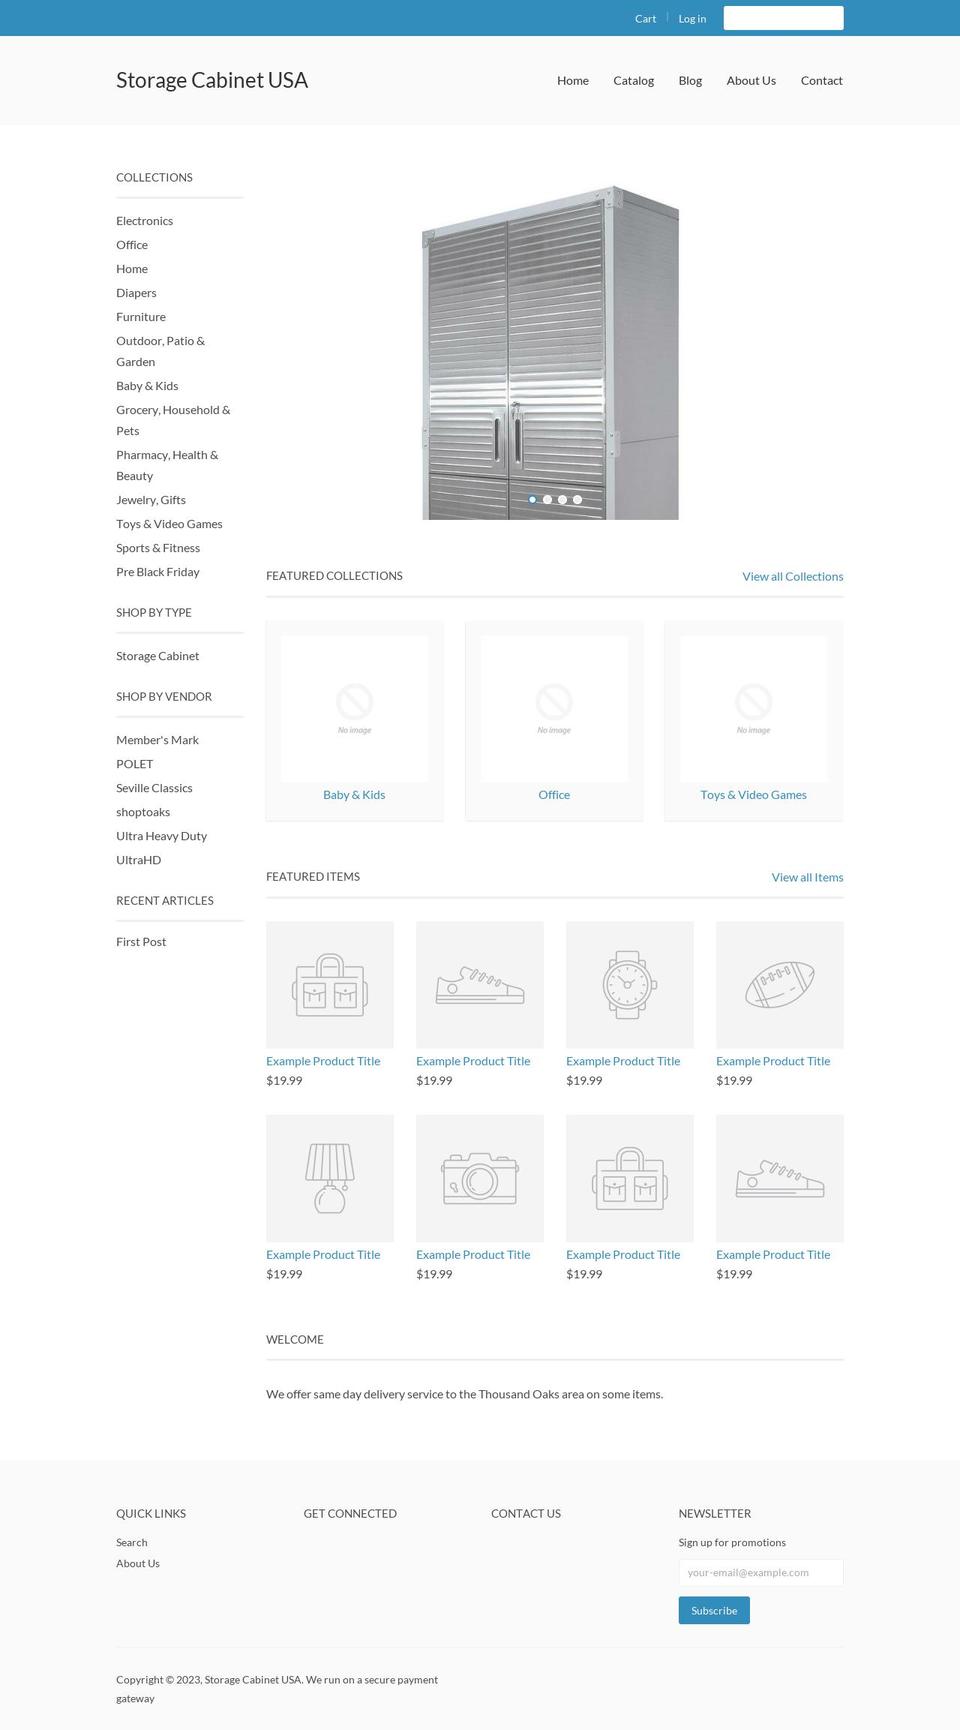Image resolution: width=960 pixels, height=1730 pixels.
Task: Open Office featured collection card
Action: (554, 720)
